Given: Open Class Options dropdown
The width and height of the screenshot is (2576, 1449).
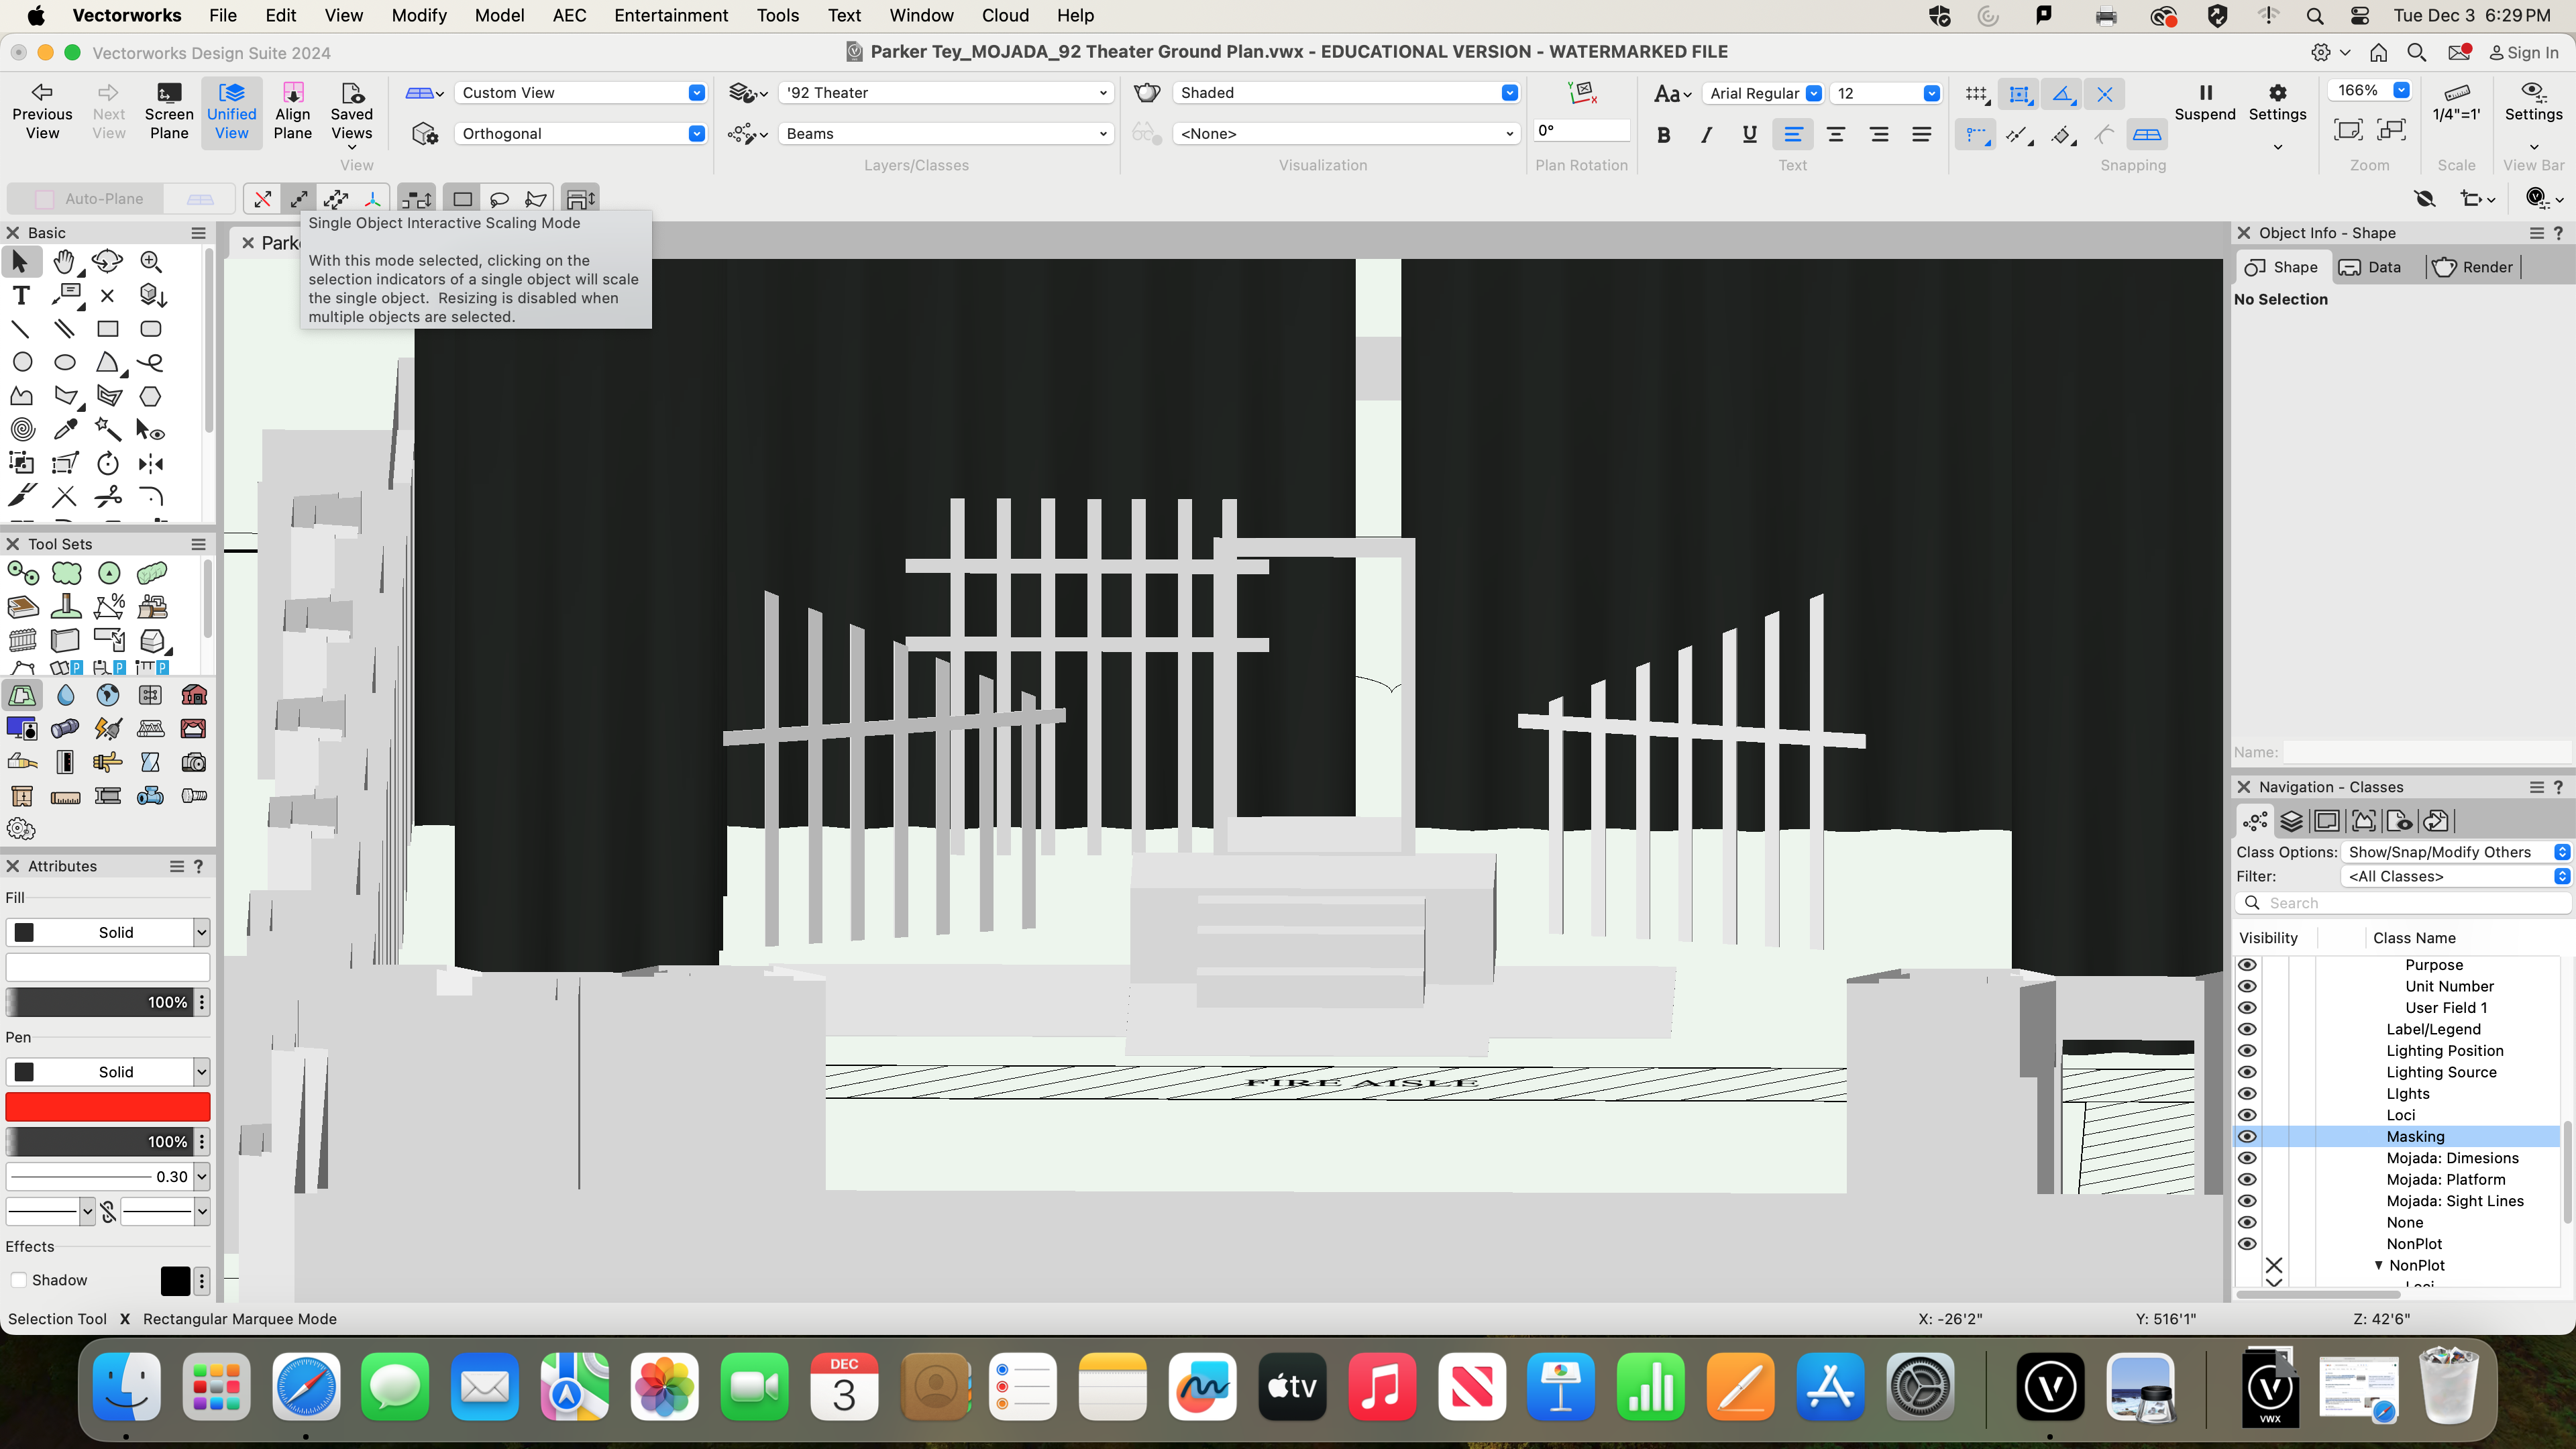Looking at the screenshot, I should [2455, 852].
